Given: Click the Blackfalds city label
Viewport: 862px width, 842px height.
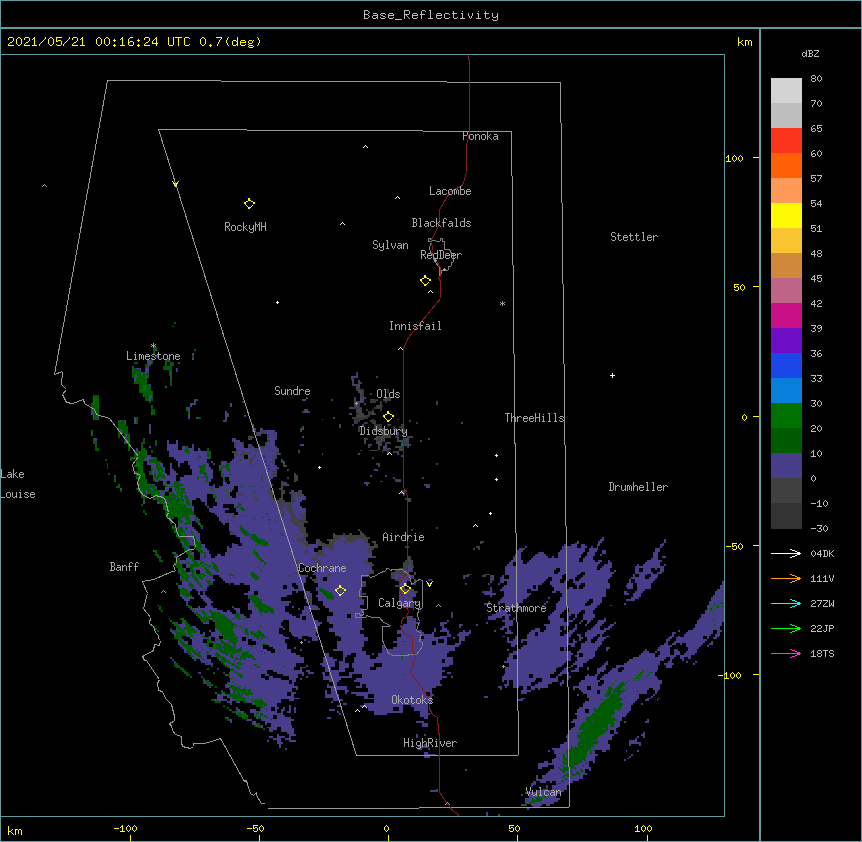Looking at the screenshot, I should (x=441, y=223).
